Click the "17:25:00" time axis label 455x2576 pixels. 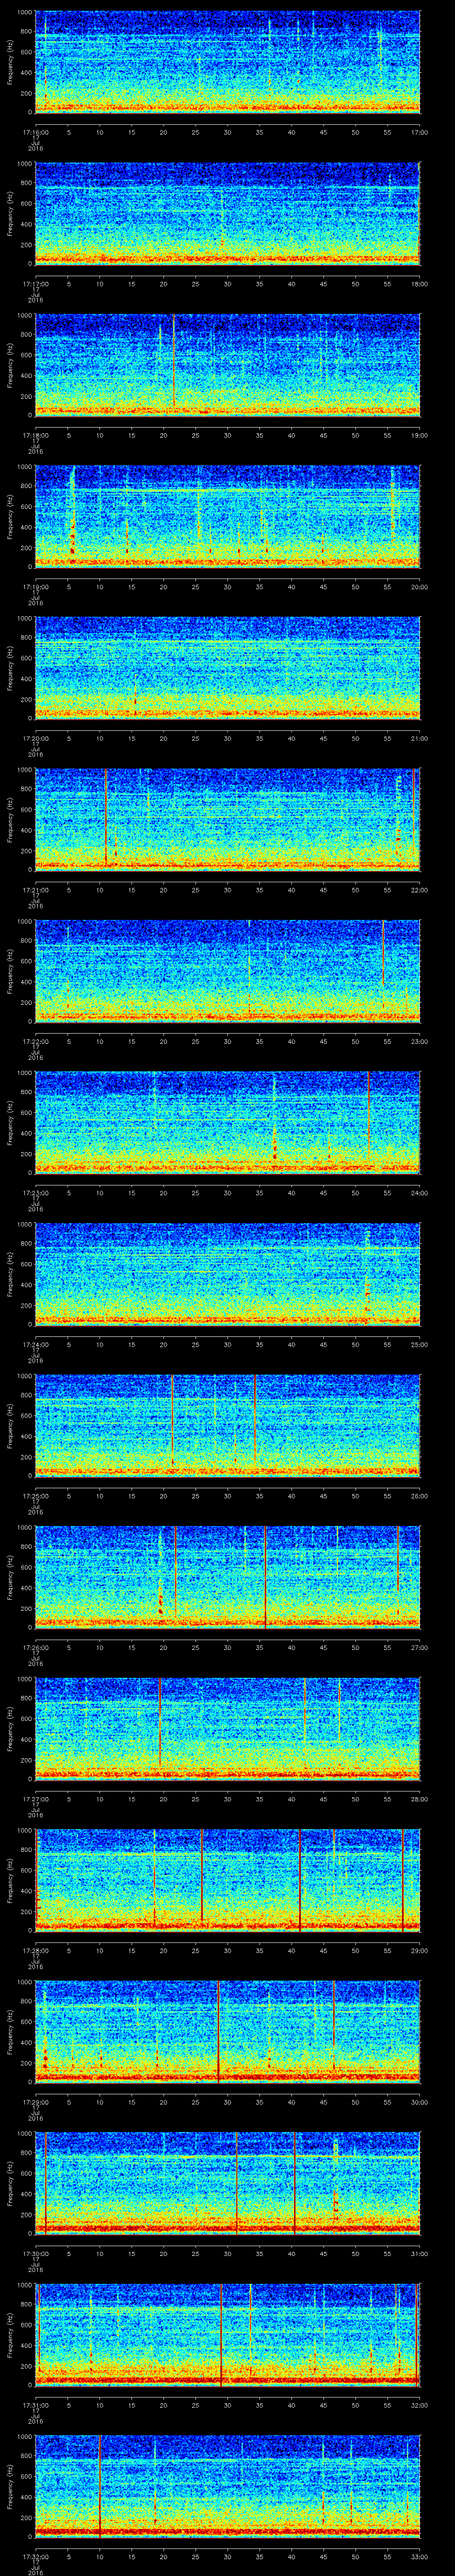36,1496
